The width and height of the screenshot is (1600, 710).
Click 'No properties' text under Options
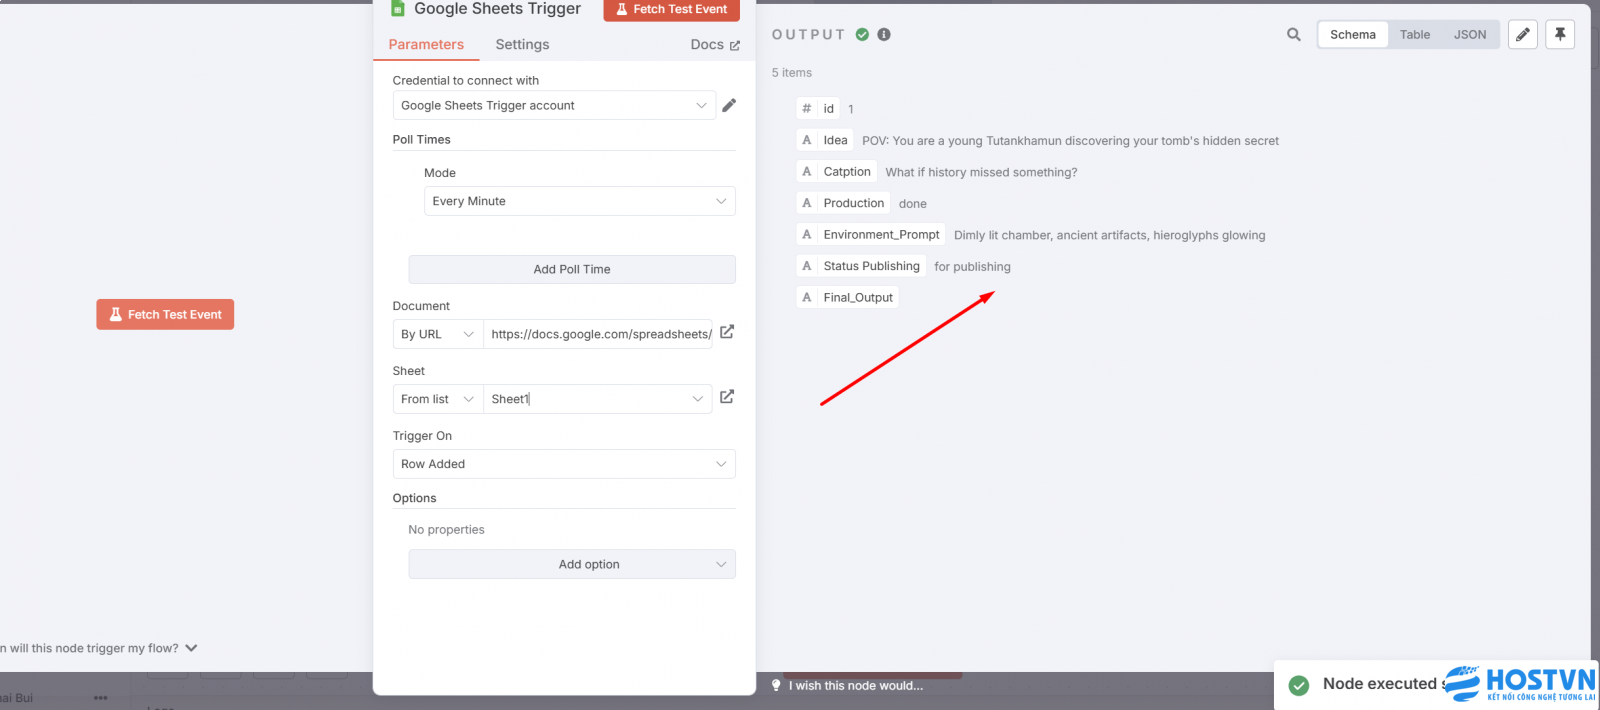point(446,530)
